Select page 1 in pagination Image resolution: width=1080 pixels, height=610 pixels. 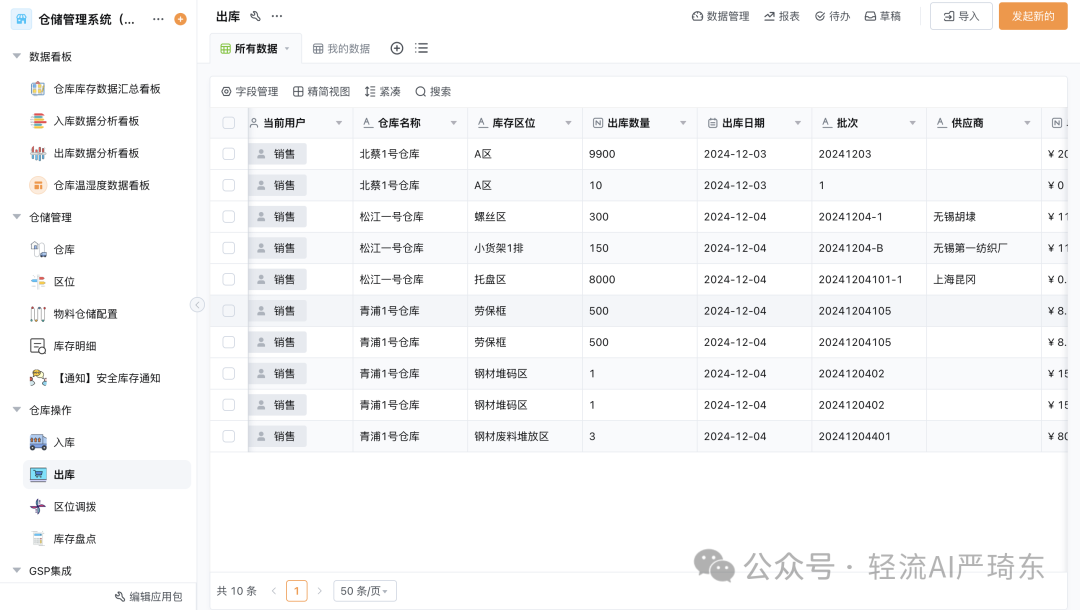(x=297, y=591)
